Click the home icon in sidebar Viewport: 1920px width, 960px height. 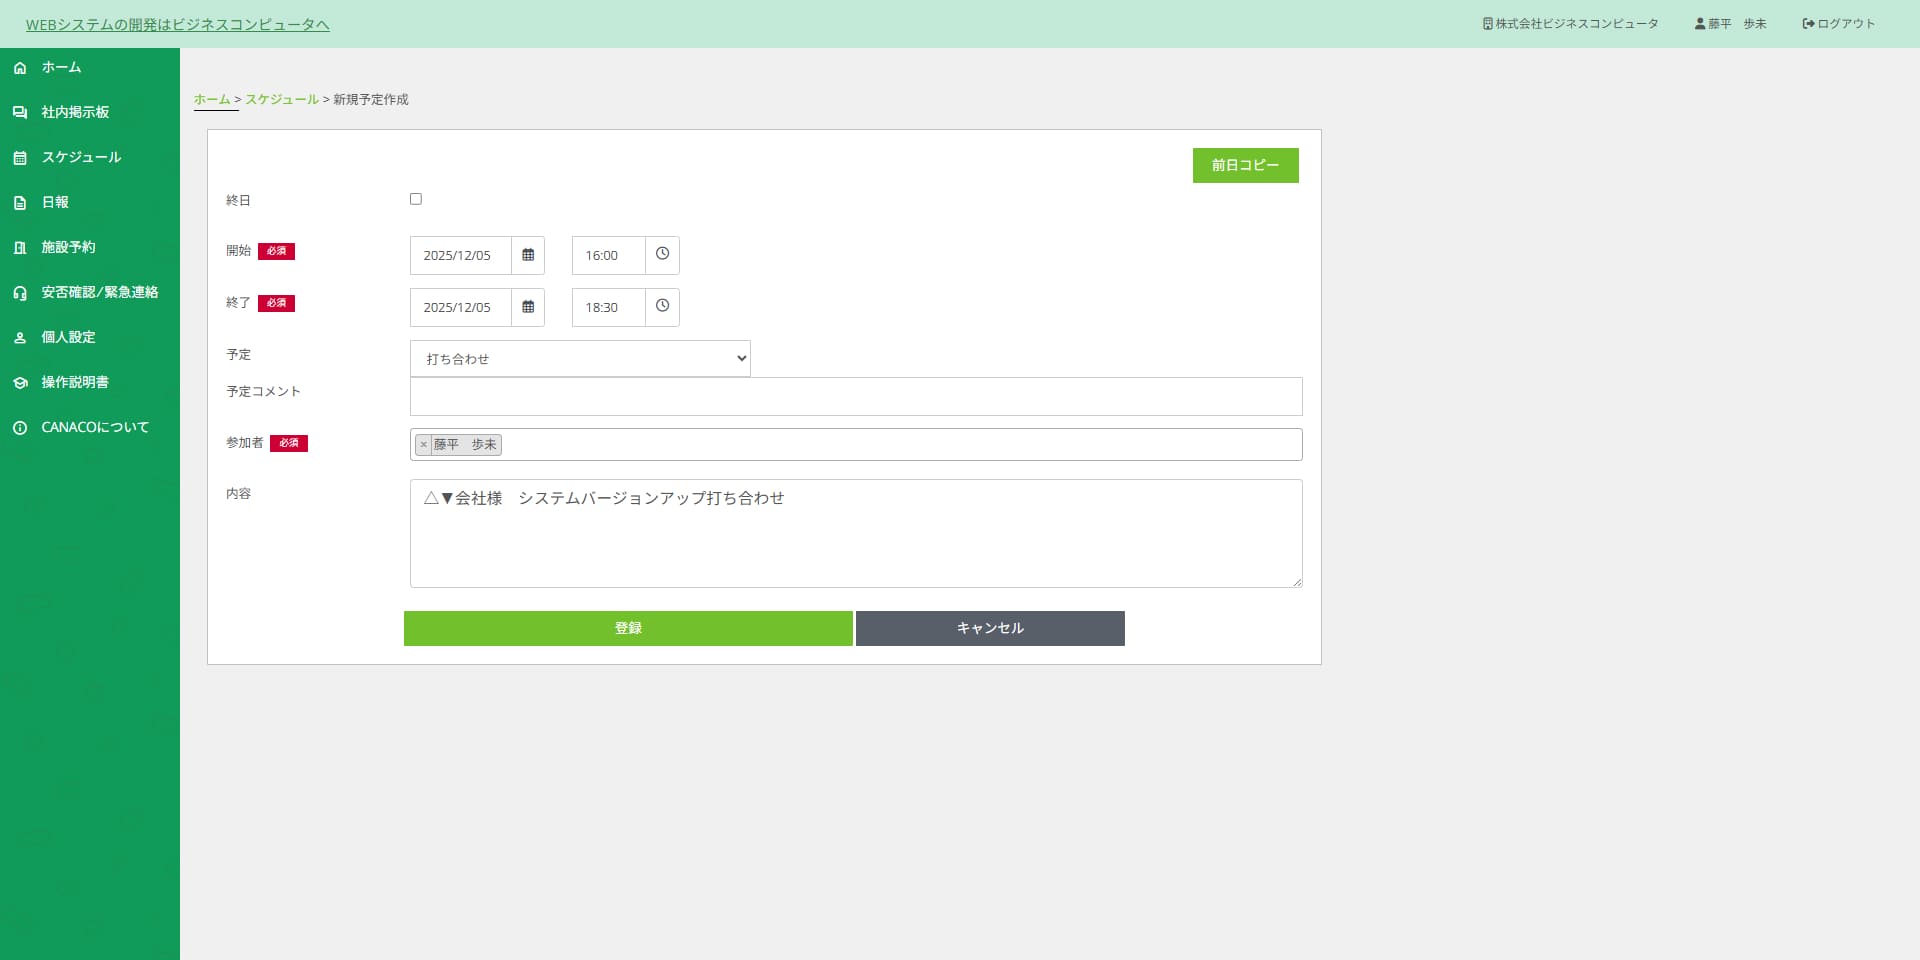(20, 68)
